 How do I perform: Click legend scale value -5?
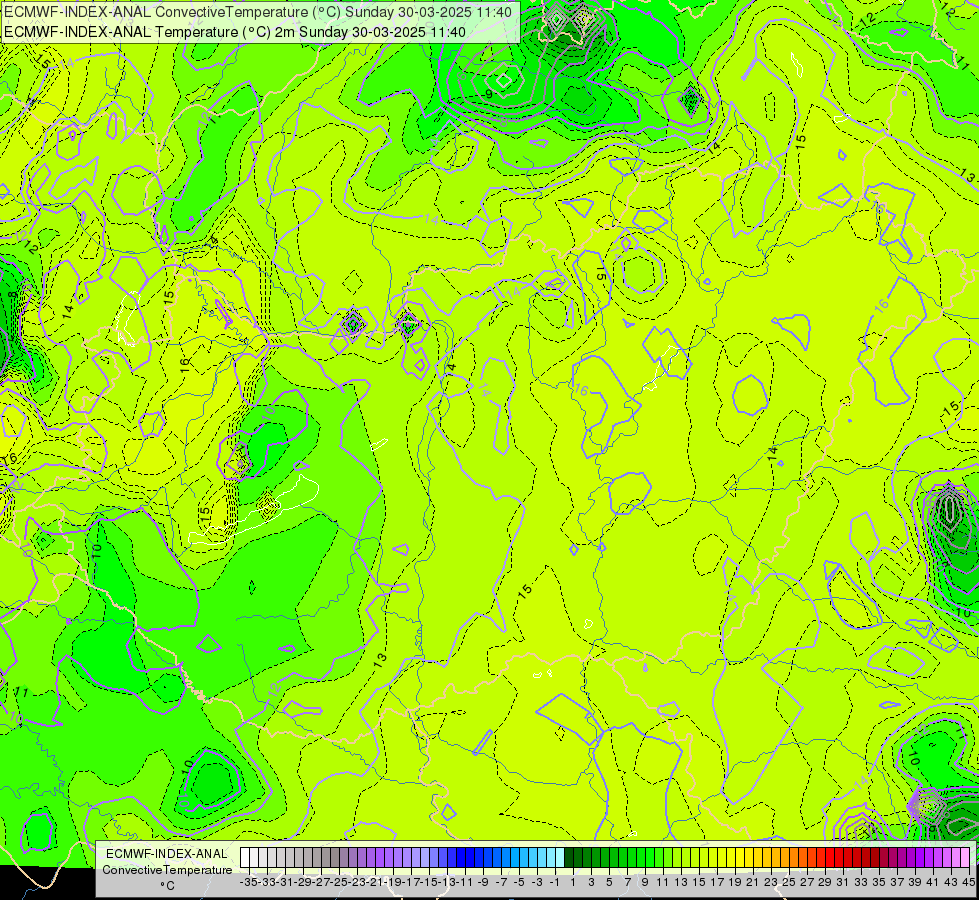(519, 882)
